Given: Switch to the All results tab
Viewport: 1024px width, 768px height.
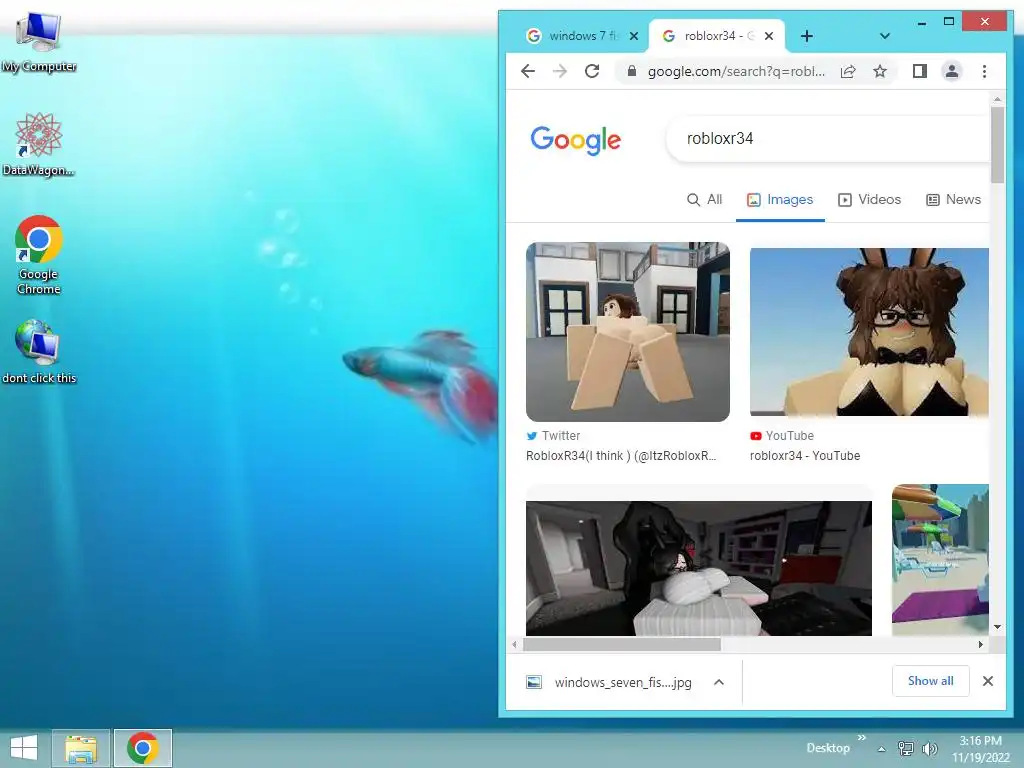Looking at the screenshot, I should (705, 199).
